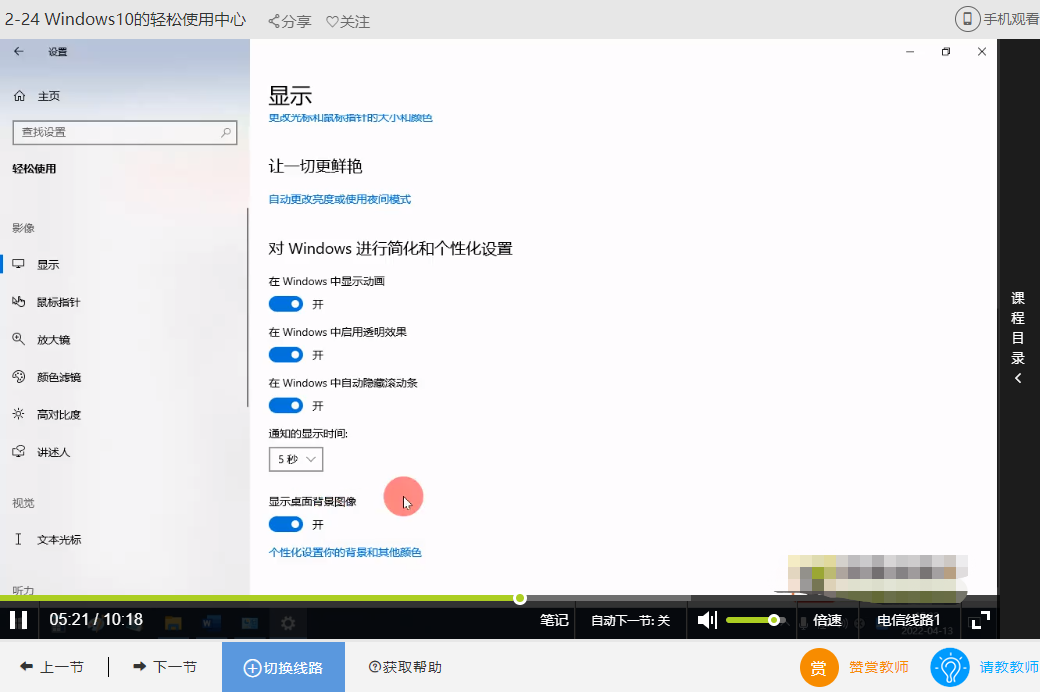The image size is (1040, 692).
Task: Toggle 在 Windows 中启用透明效果 switch
Action: [x=286, y=354]
